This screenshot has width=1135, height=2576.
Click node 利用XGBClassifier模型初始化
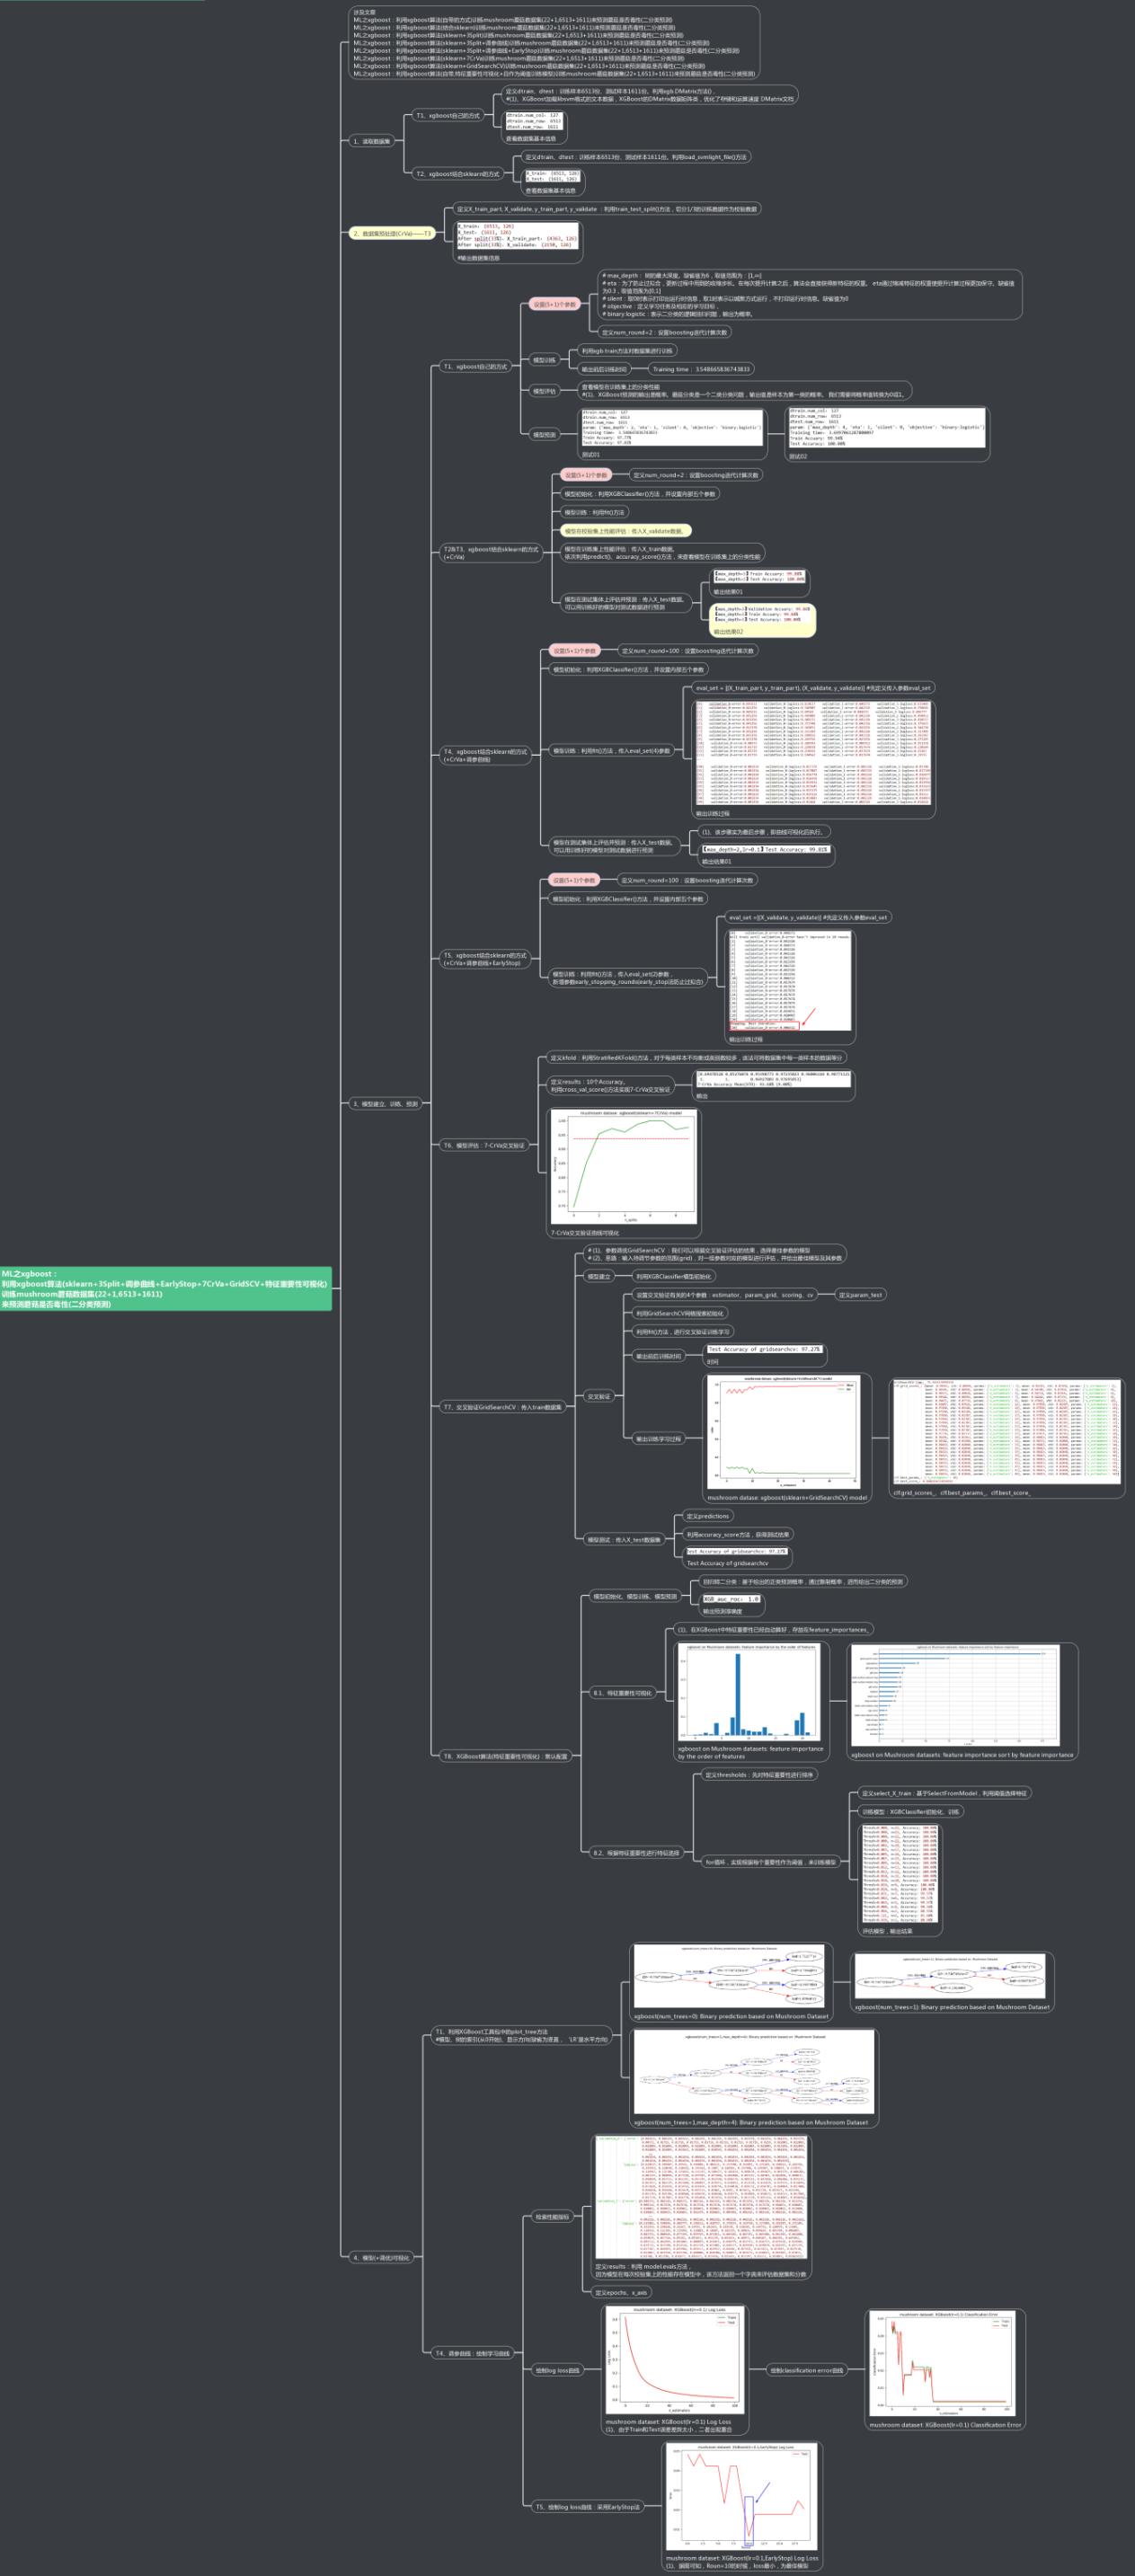[x=674, y=1276]
